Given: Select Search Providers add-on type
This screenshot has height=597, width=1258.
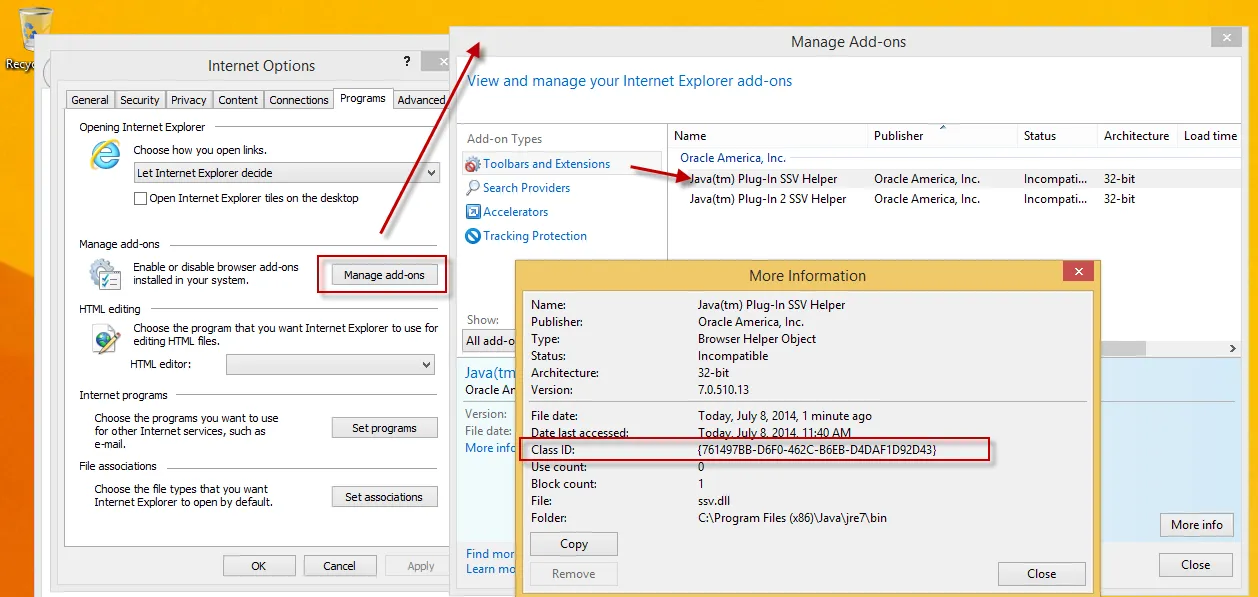Looking at the screenshot, I should 526,188.
